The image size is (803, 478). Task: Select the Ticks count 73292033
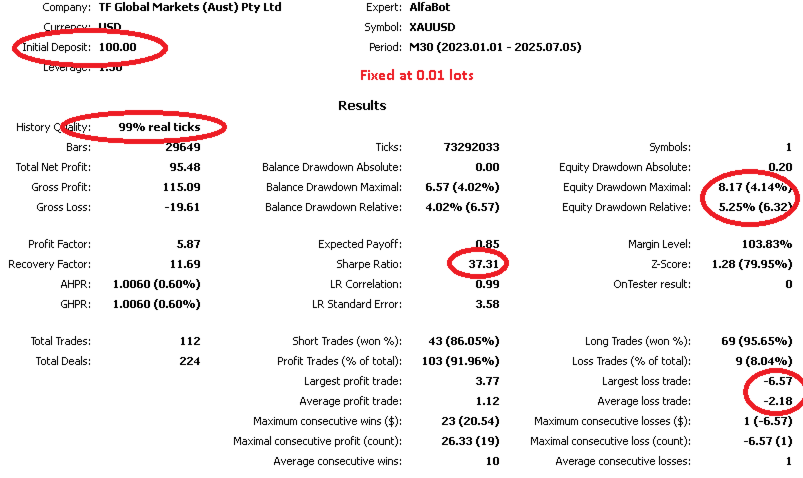click(x=471, y=147)
